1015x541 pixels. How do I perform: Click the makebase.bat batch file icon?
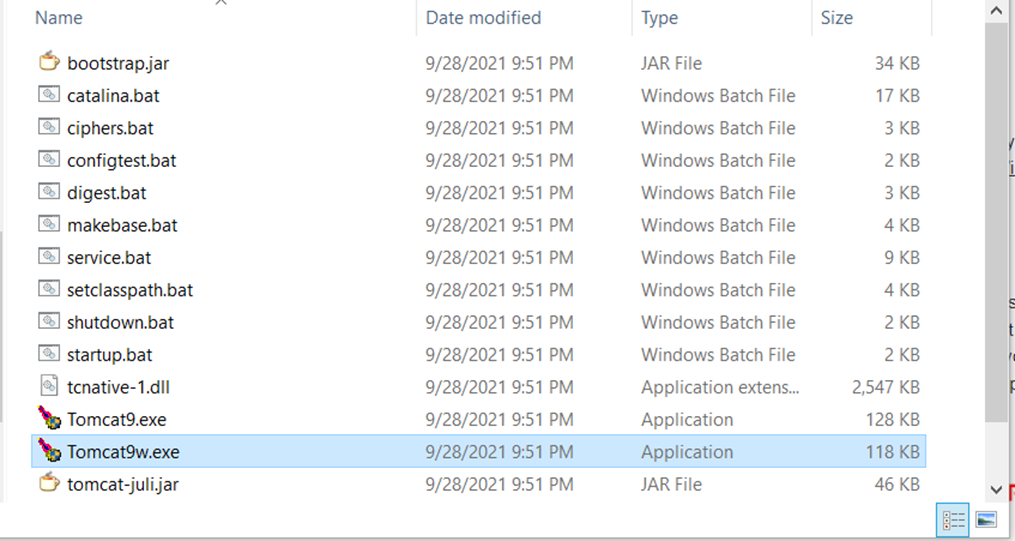[49, 224]
